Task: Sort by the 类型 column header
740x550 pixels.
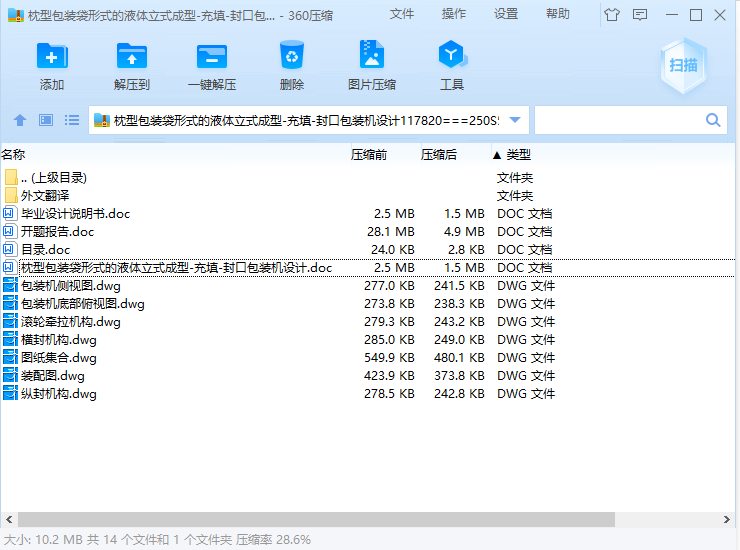Action: [x=519, y=154]
